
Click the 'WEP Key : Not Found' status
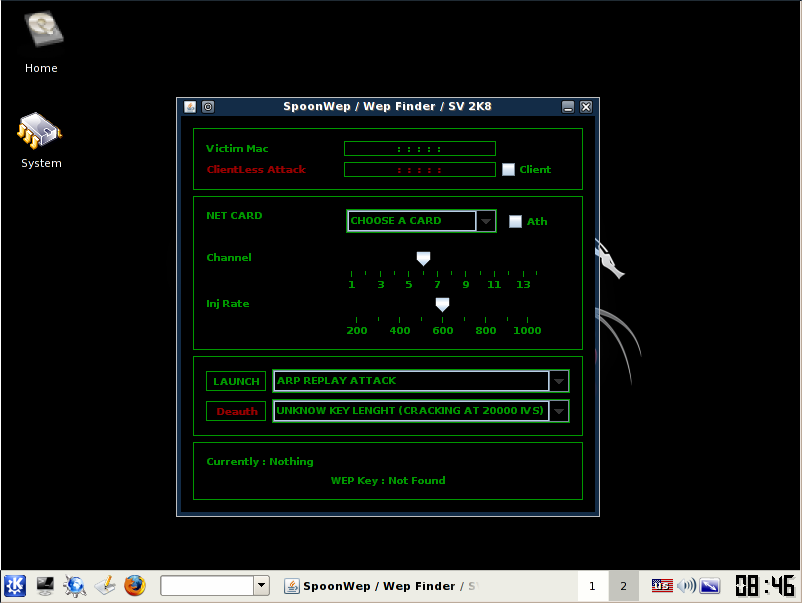coord(388,480)
